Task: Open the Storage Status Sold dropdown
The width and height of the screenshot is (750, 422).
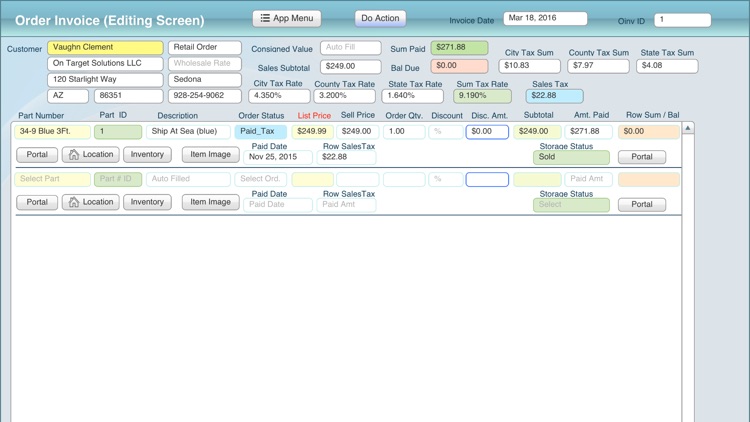Action: (x=571, y=157)
